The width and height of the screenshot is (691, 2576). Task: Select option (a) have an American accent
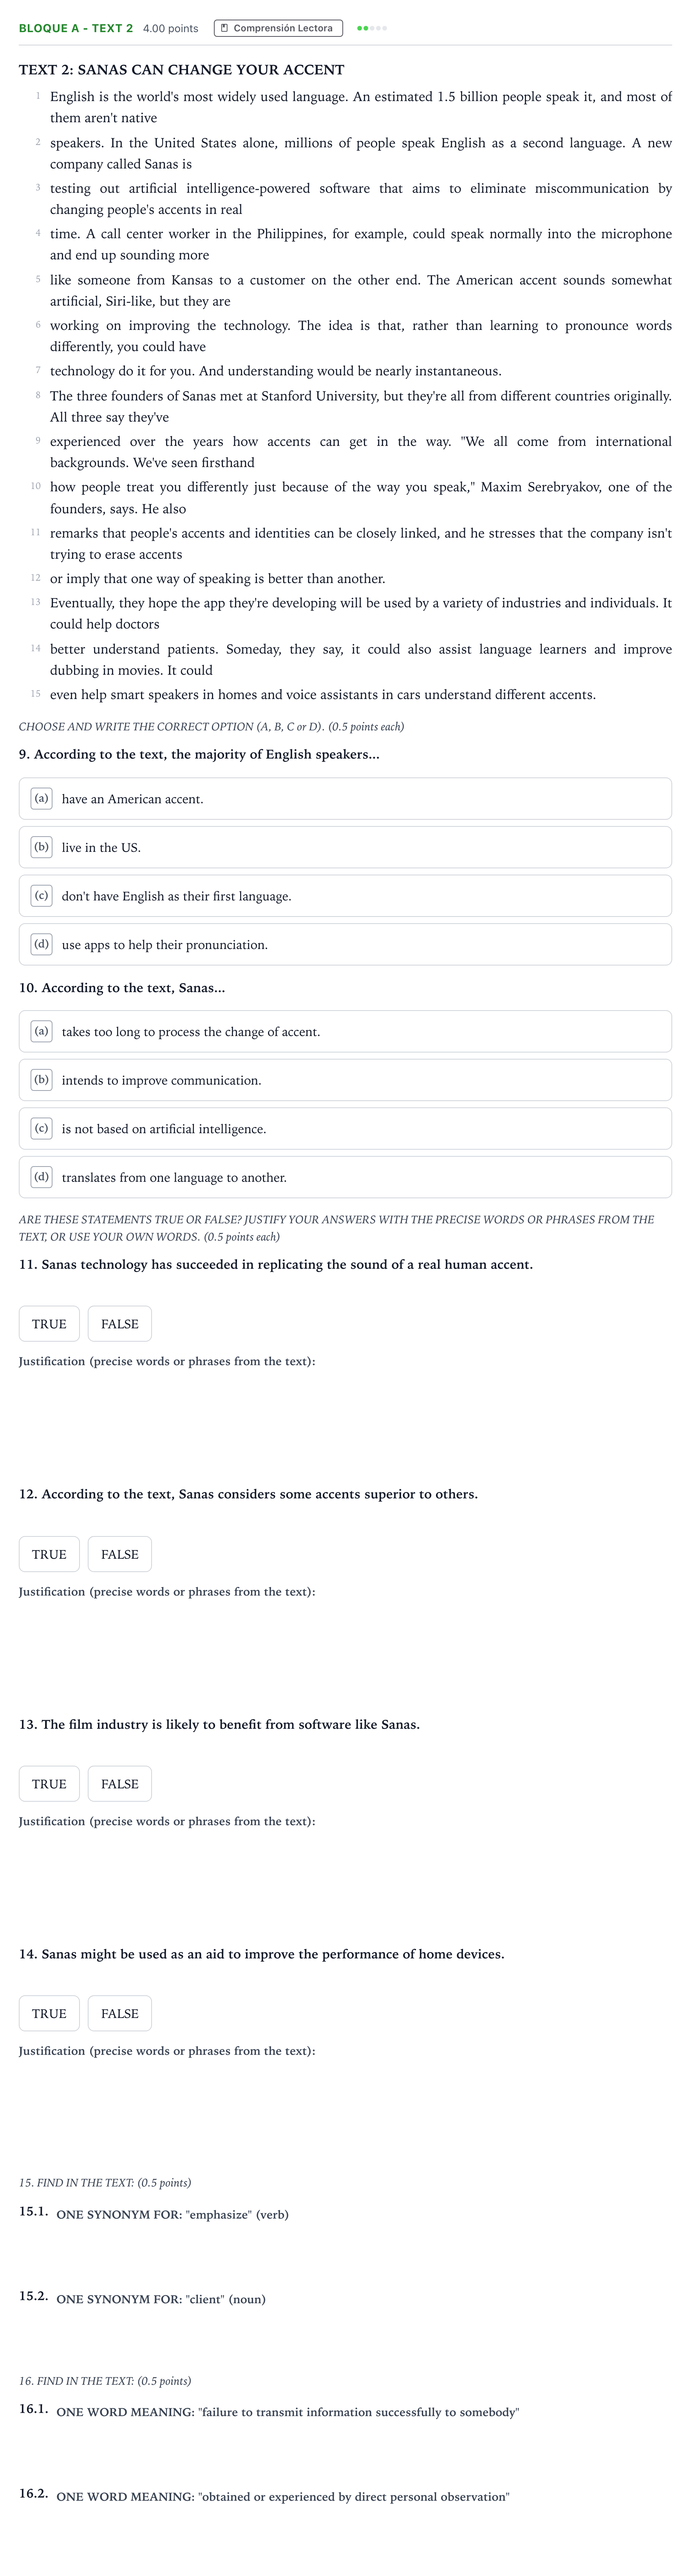click(345, 799)
